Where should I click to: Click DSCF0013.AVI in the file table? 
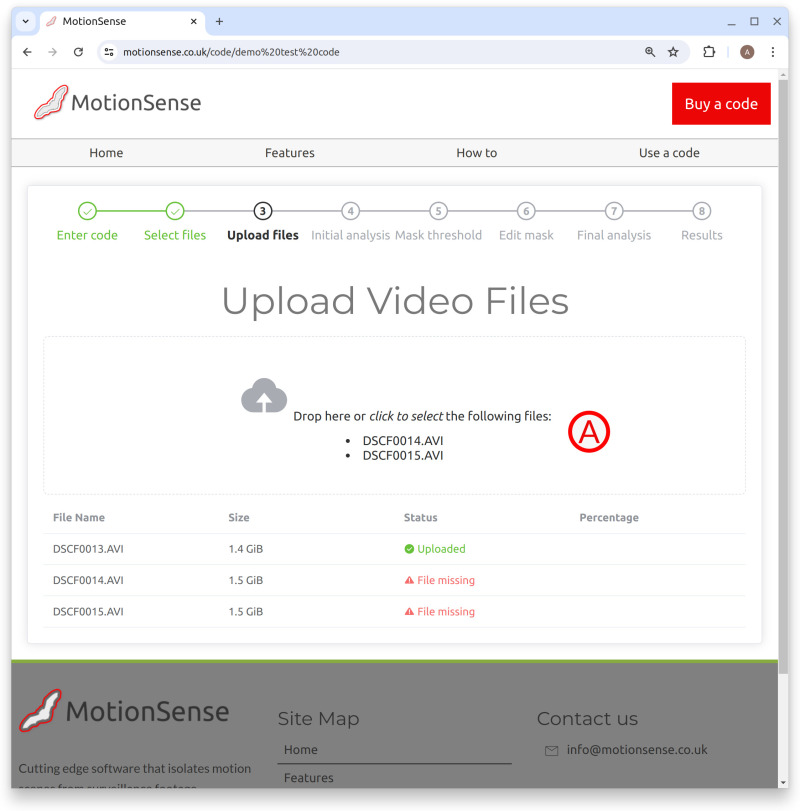(x=88, y=549)
